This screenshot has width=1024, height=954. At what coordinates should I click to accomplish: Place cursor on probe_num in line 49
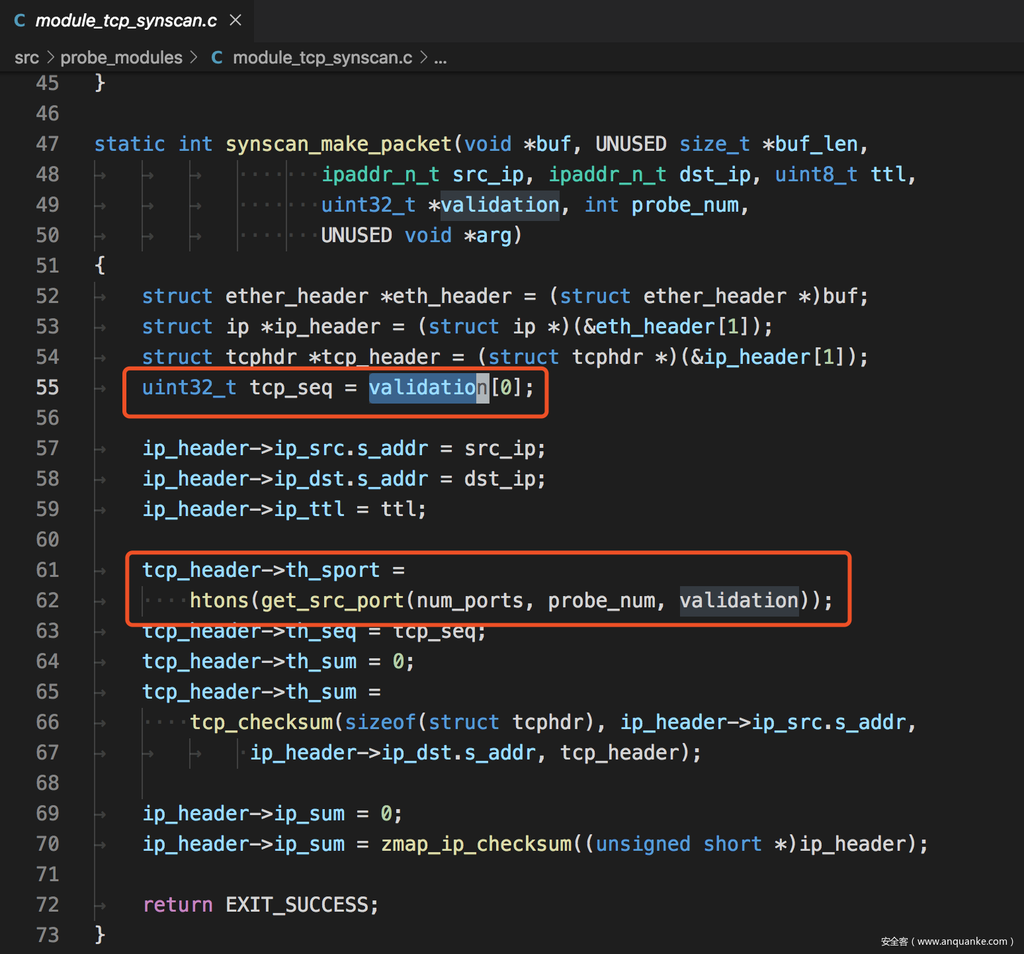pyautogui.click(x=684, y=205)
